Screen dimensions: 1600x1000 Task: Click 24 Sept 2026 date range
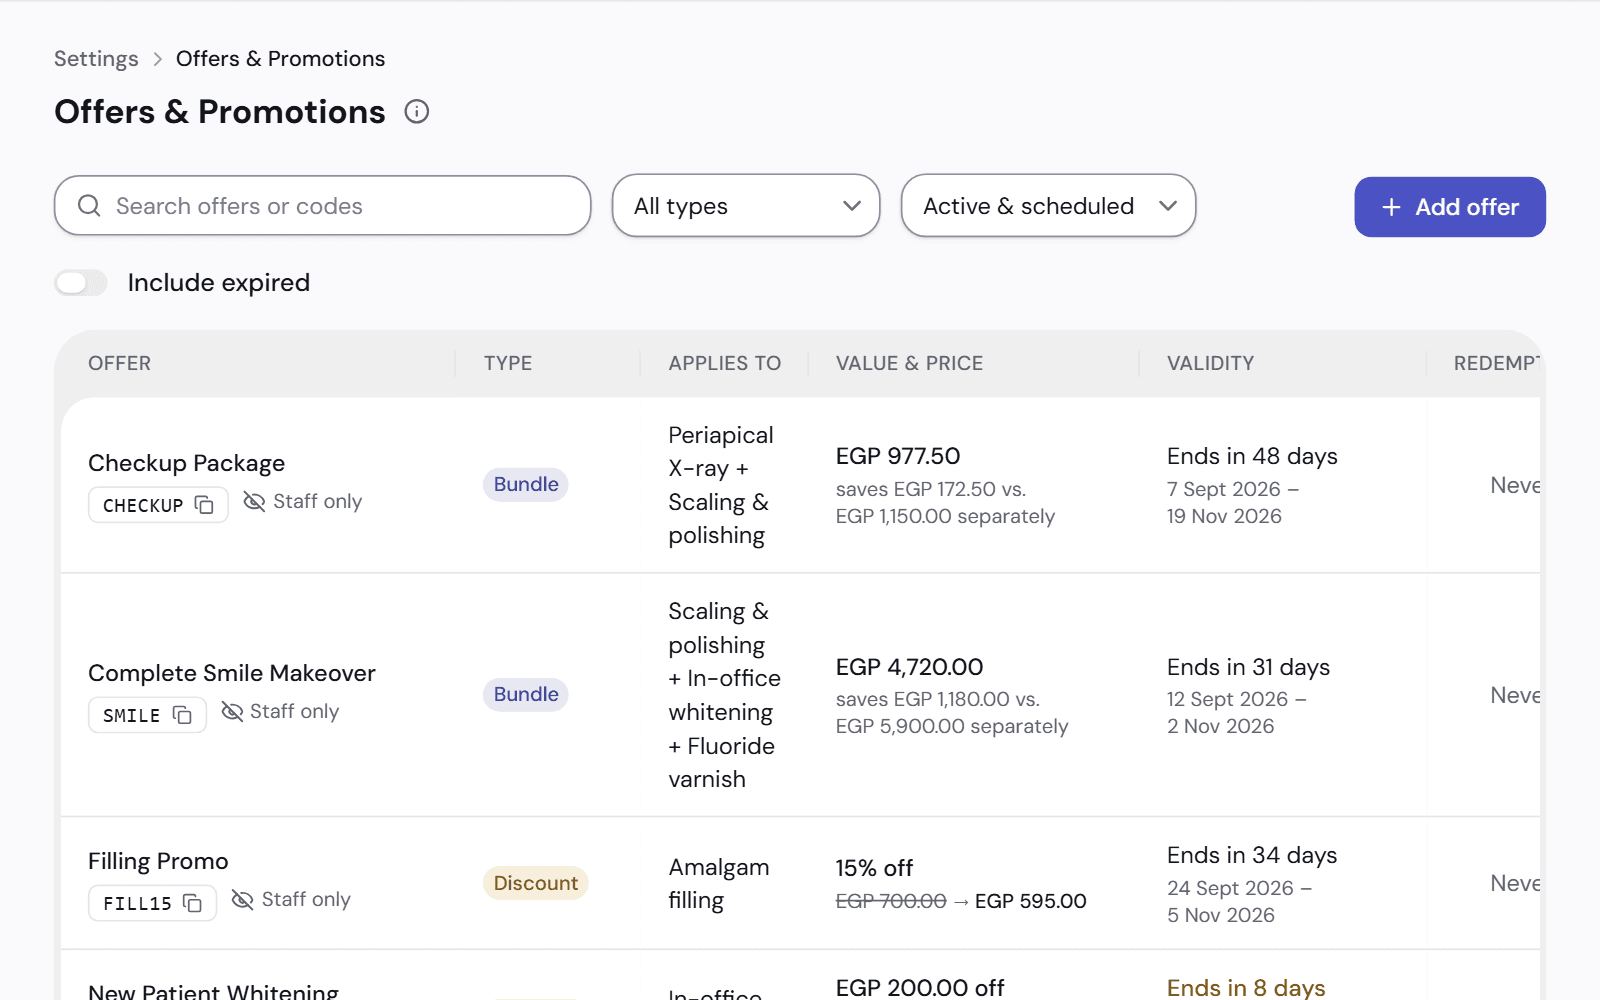point(1239,901)
